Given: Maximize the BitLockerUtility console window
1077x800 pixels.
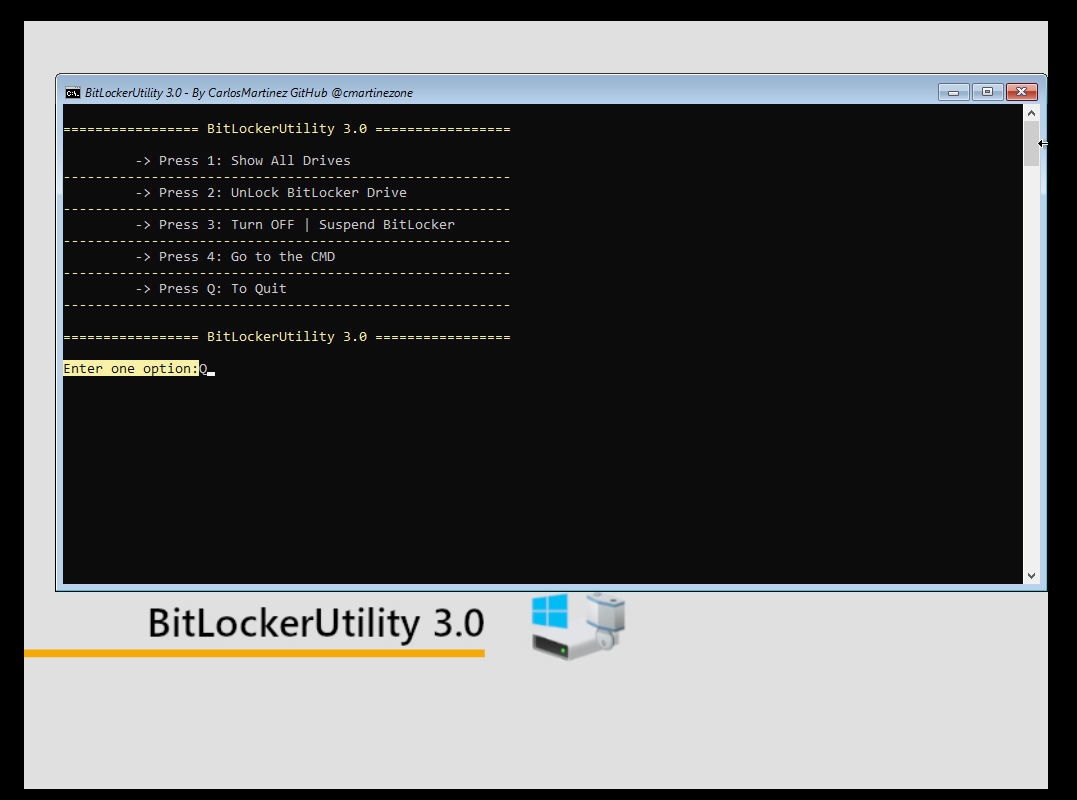Looking at the screenshot, I should click(x=987, y=92).
